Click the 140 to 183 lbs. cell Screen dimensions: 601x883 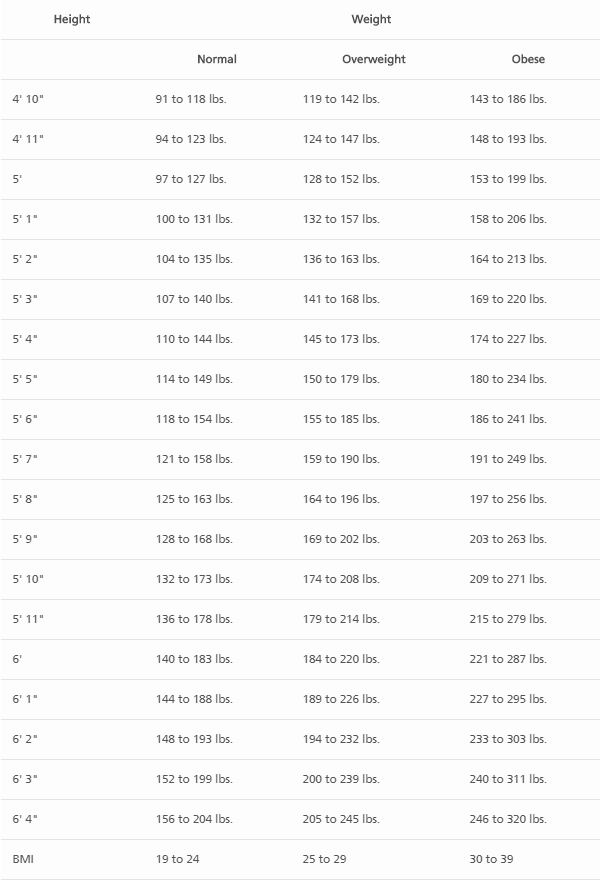click(x=194, y=659)
